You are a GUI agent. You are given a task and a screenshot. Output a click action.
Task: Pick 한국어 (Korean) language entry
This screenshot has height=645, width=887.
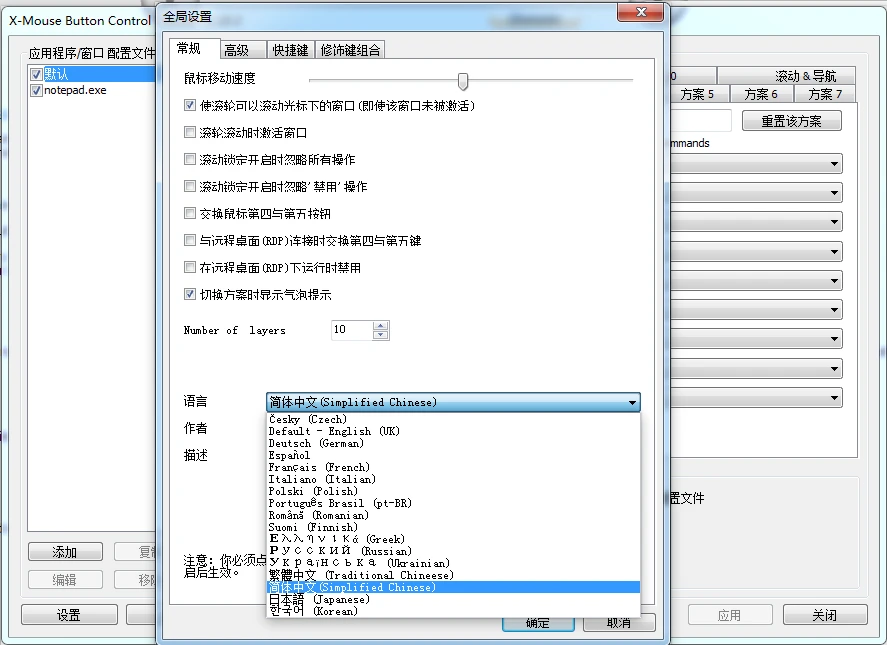point(453,611)
